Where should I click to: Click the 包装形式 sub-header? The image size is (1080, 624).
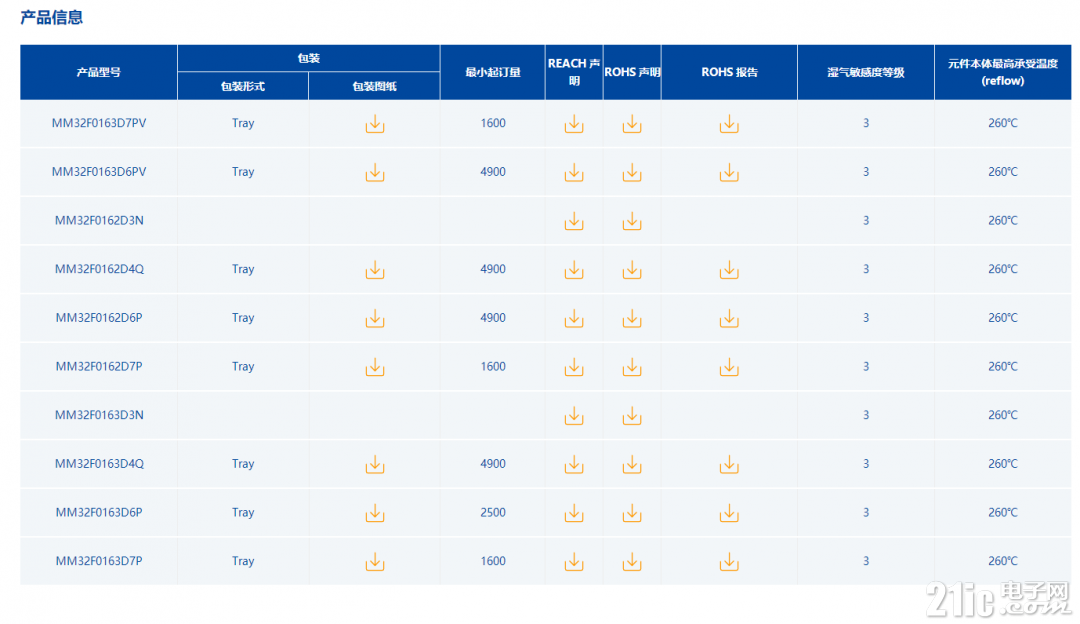[242, 86]
